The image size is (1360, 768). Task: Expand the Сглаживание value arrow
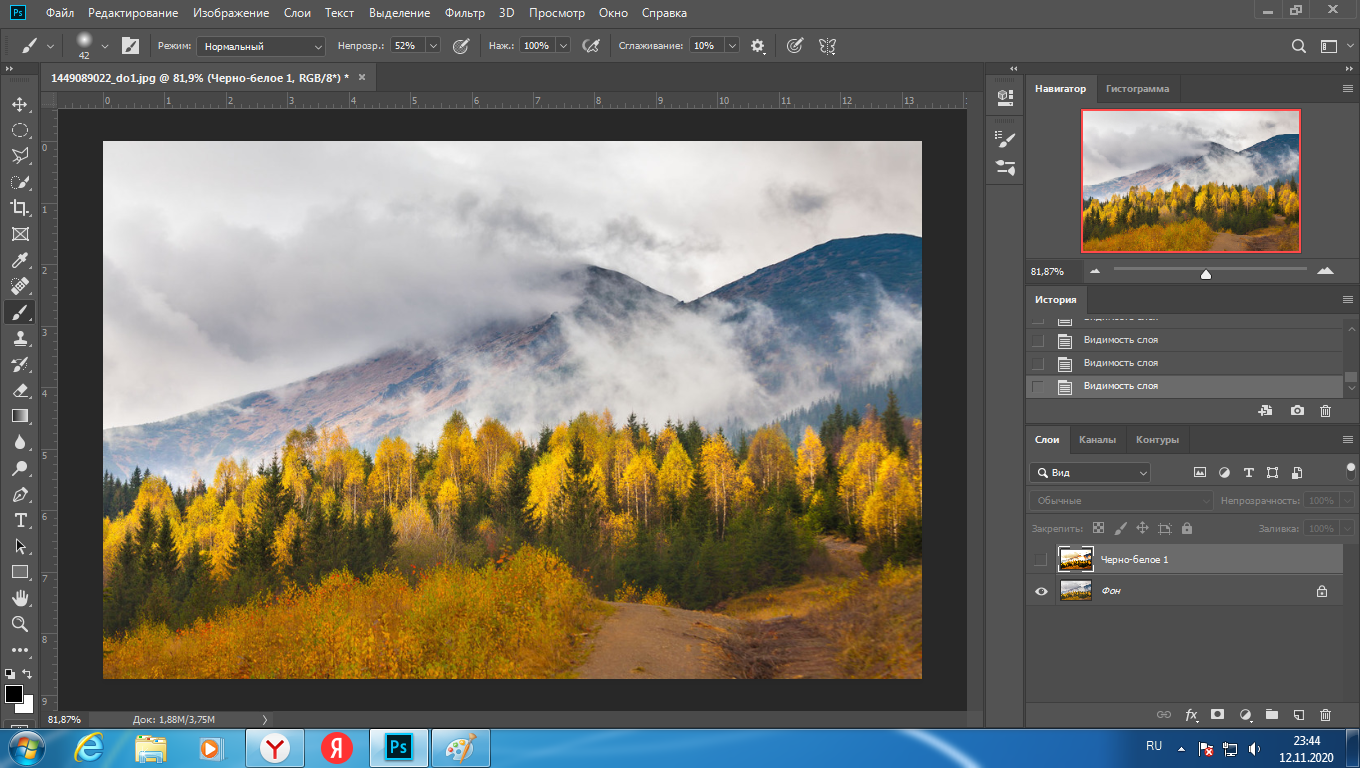732,46
